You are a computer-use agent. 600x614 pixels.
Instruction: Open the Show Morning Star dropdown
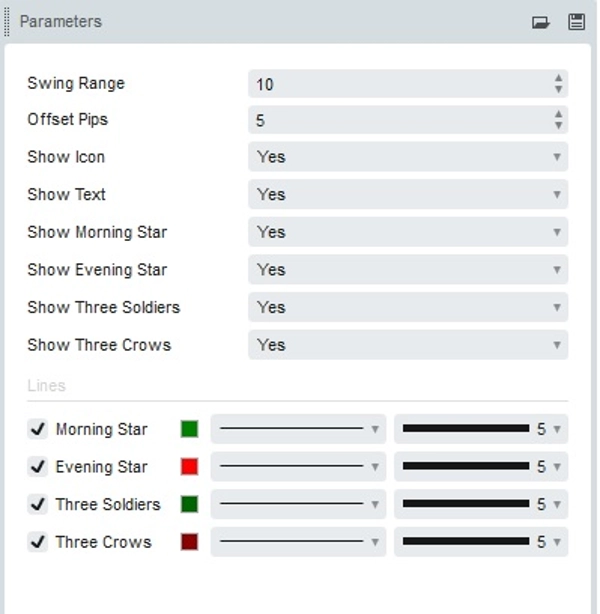407,232
